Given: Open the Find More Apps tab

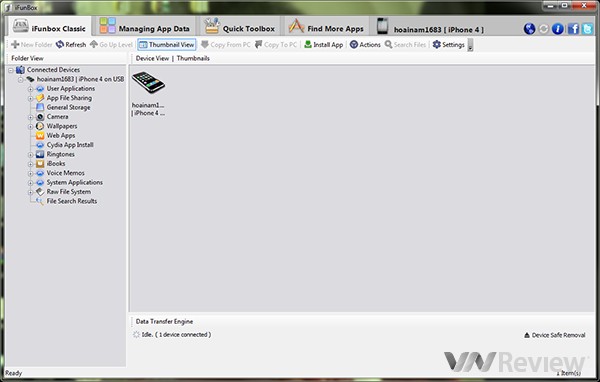Looking at the screenshot, I should (x=326, y=26).
